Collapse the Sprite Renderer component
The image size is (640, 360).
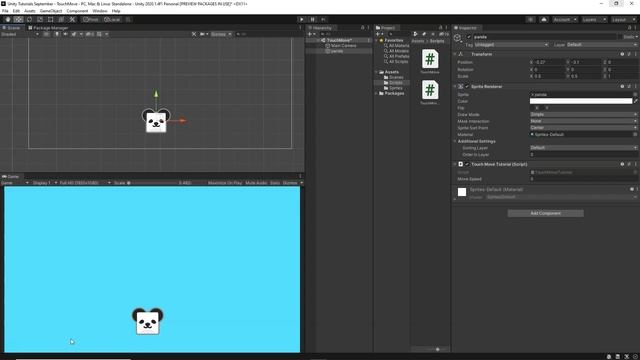click(x=455, y=87)
